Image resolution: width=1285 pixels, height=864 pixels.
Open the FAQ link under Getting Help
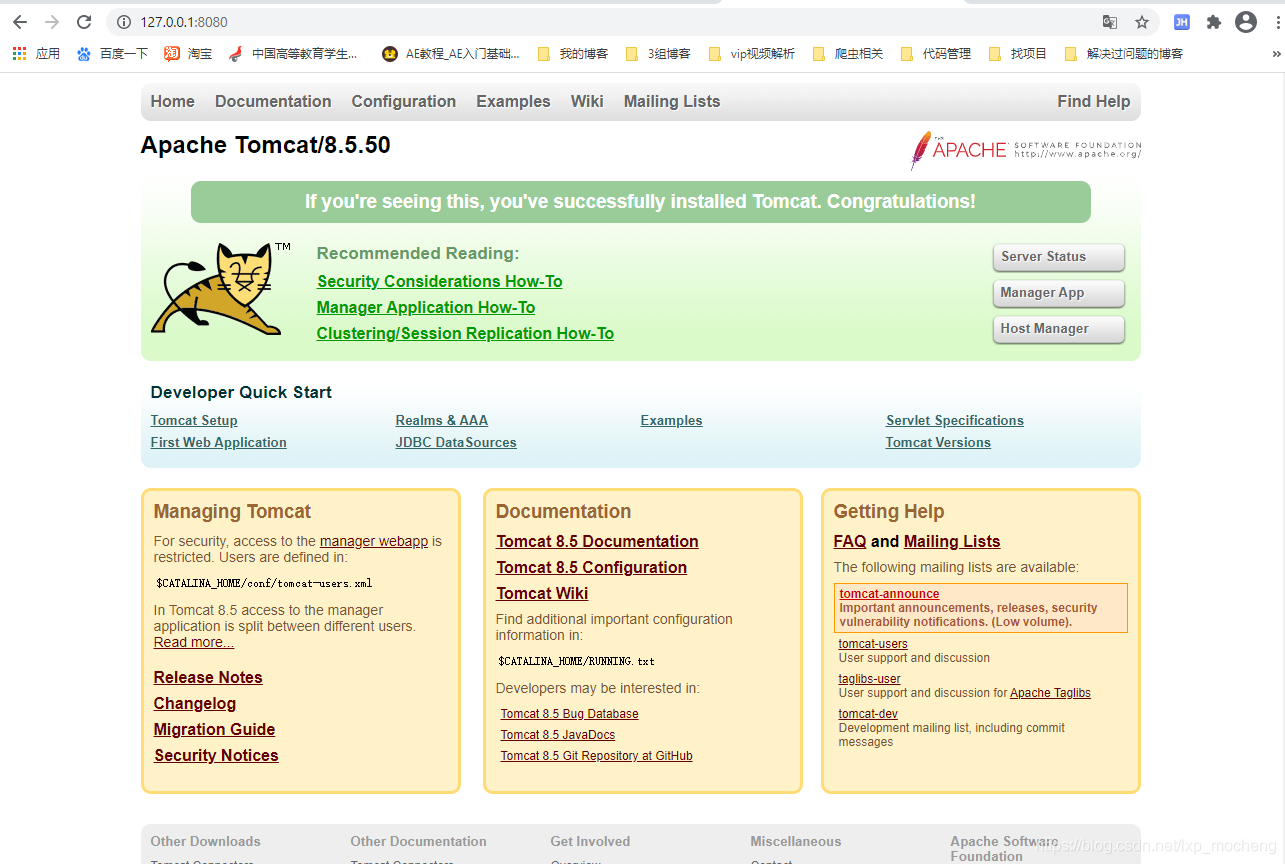[850, 542]
